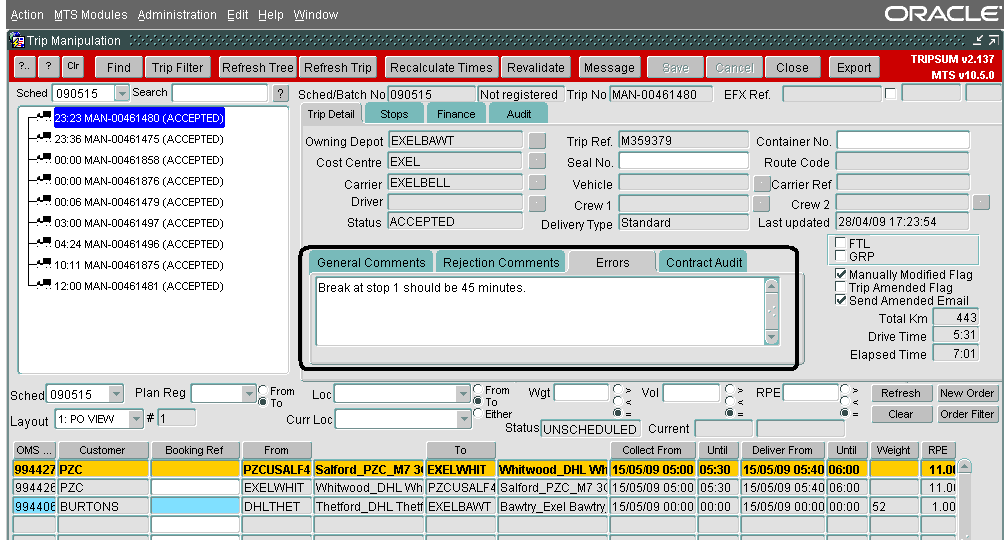Tick the GRP checkbox
1004x540 pixels.
pos(841,256)
